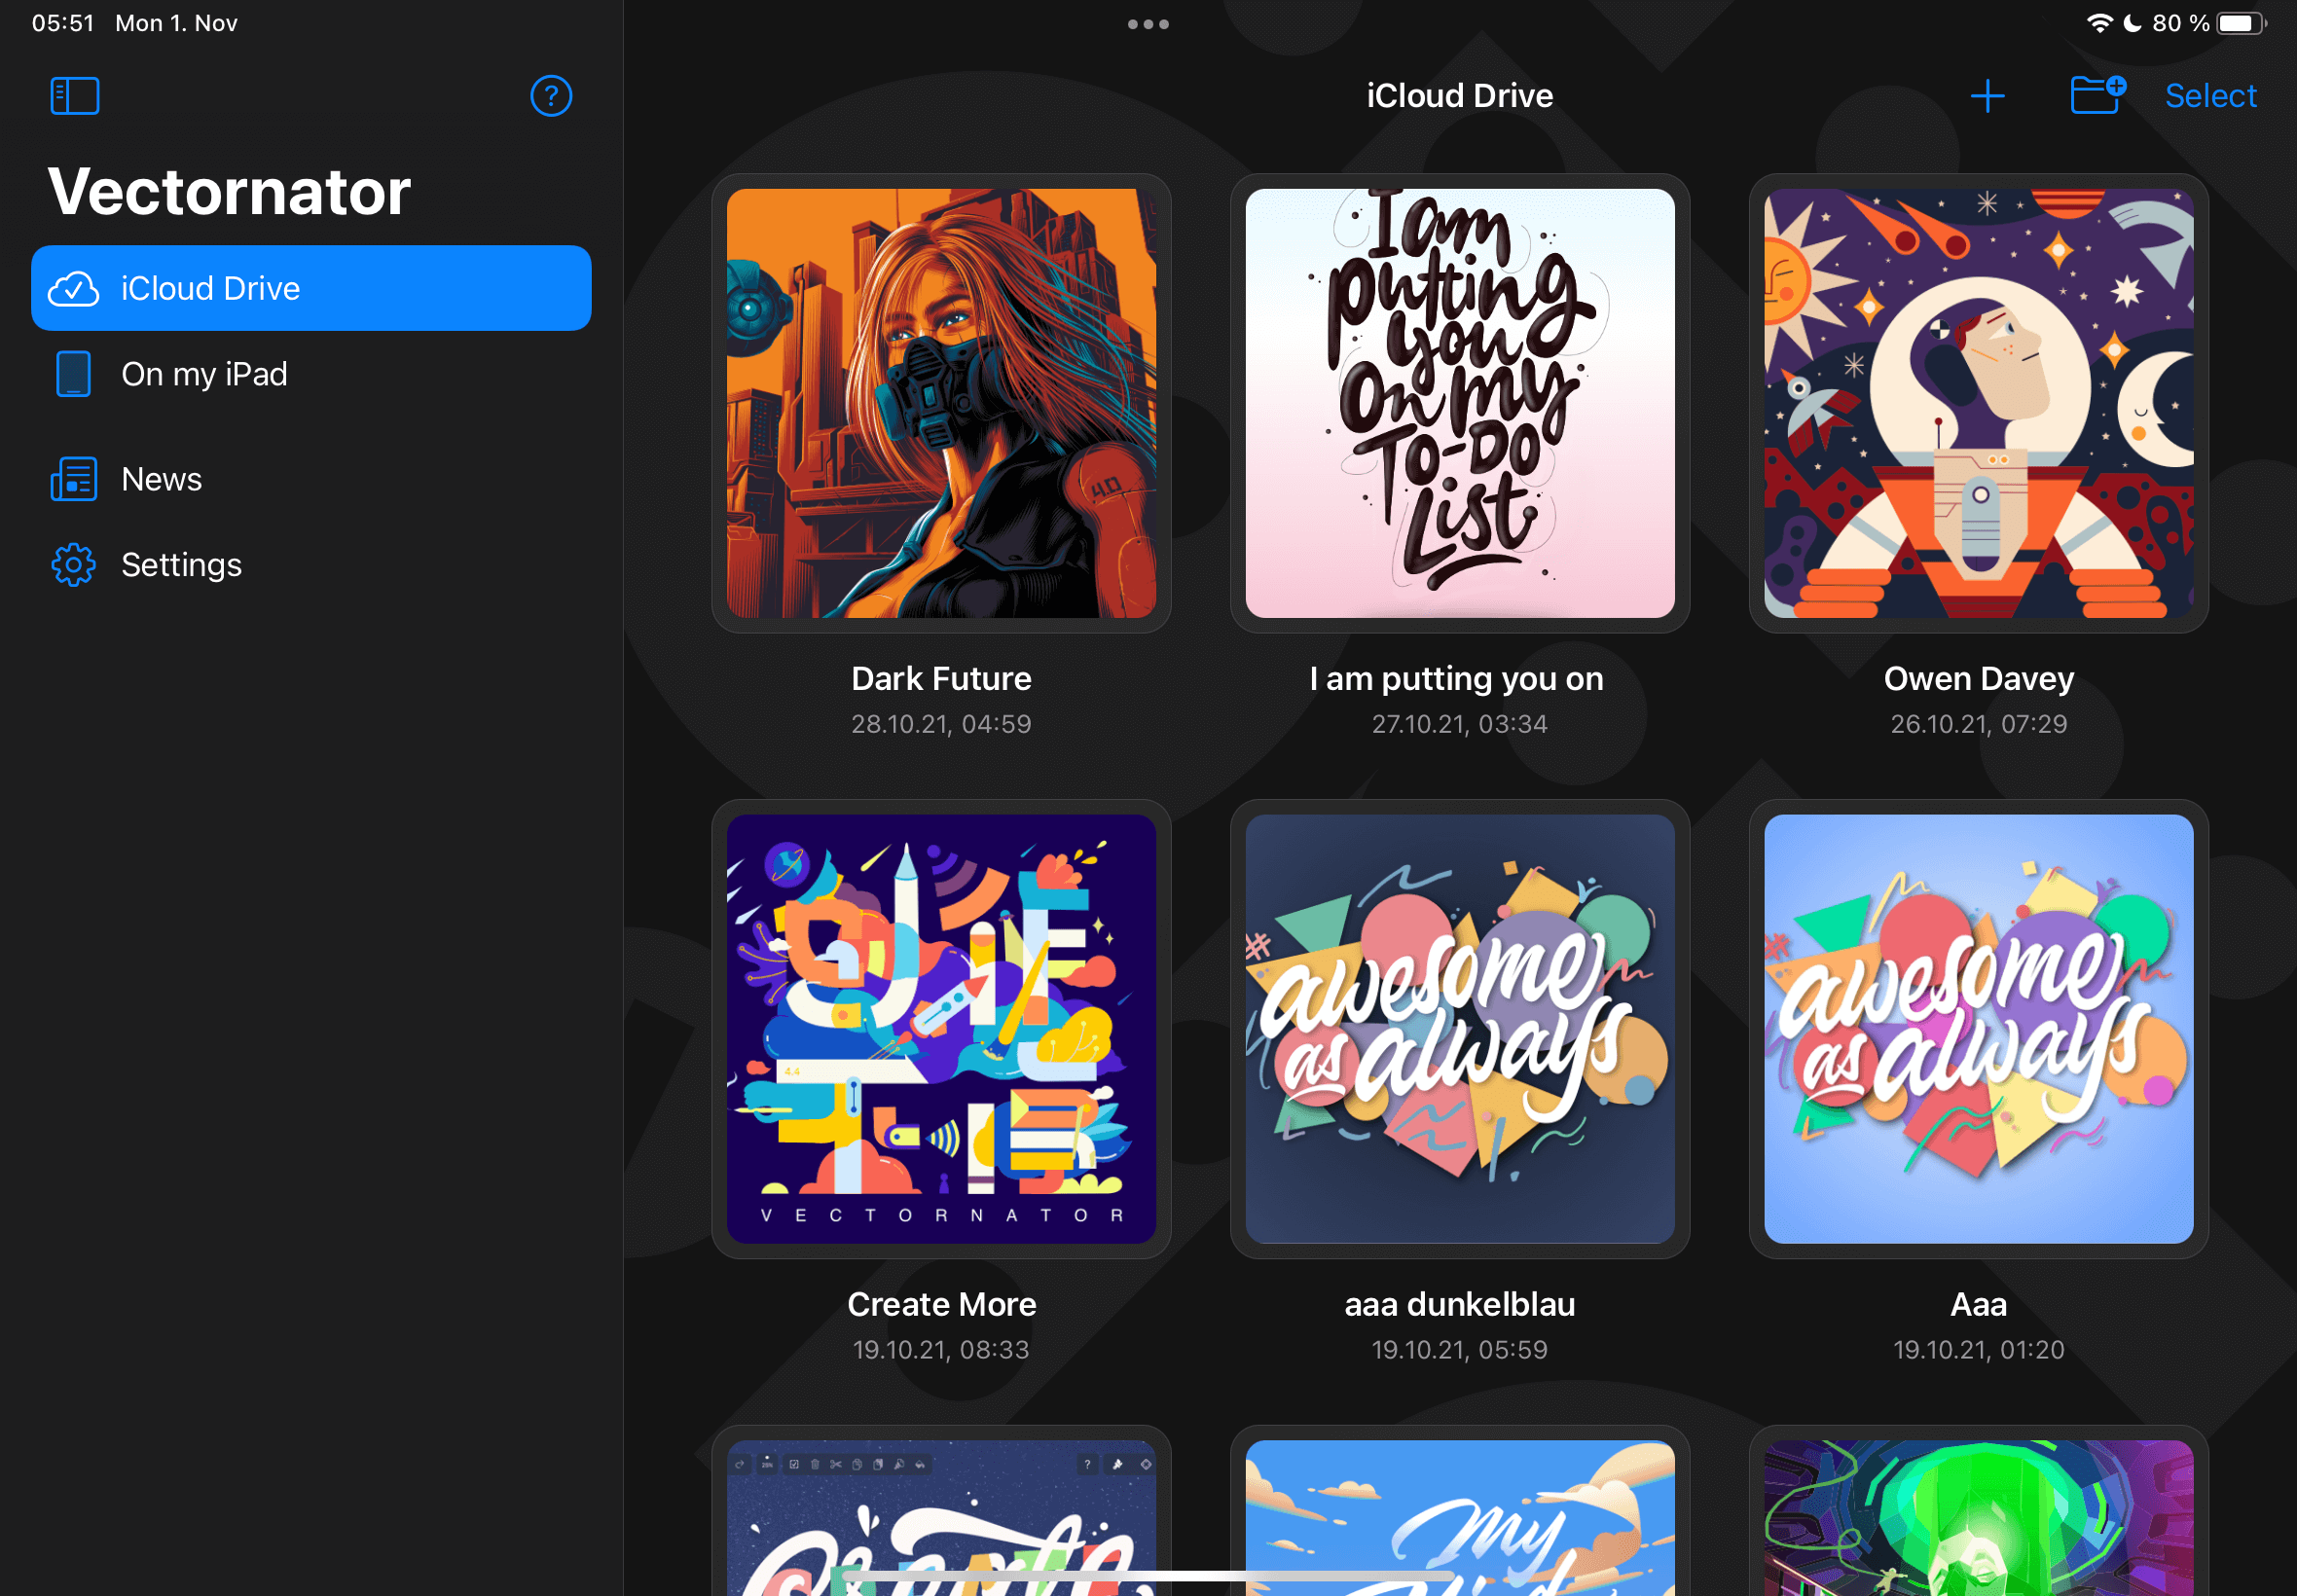The height and width of the screenshot is (1596, 2297).
Task: Open the Dark Future artwork thumbnail
Action: (941, 403)
